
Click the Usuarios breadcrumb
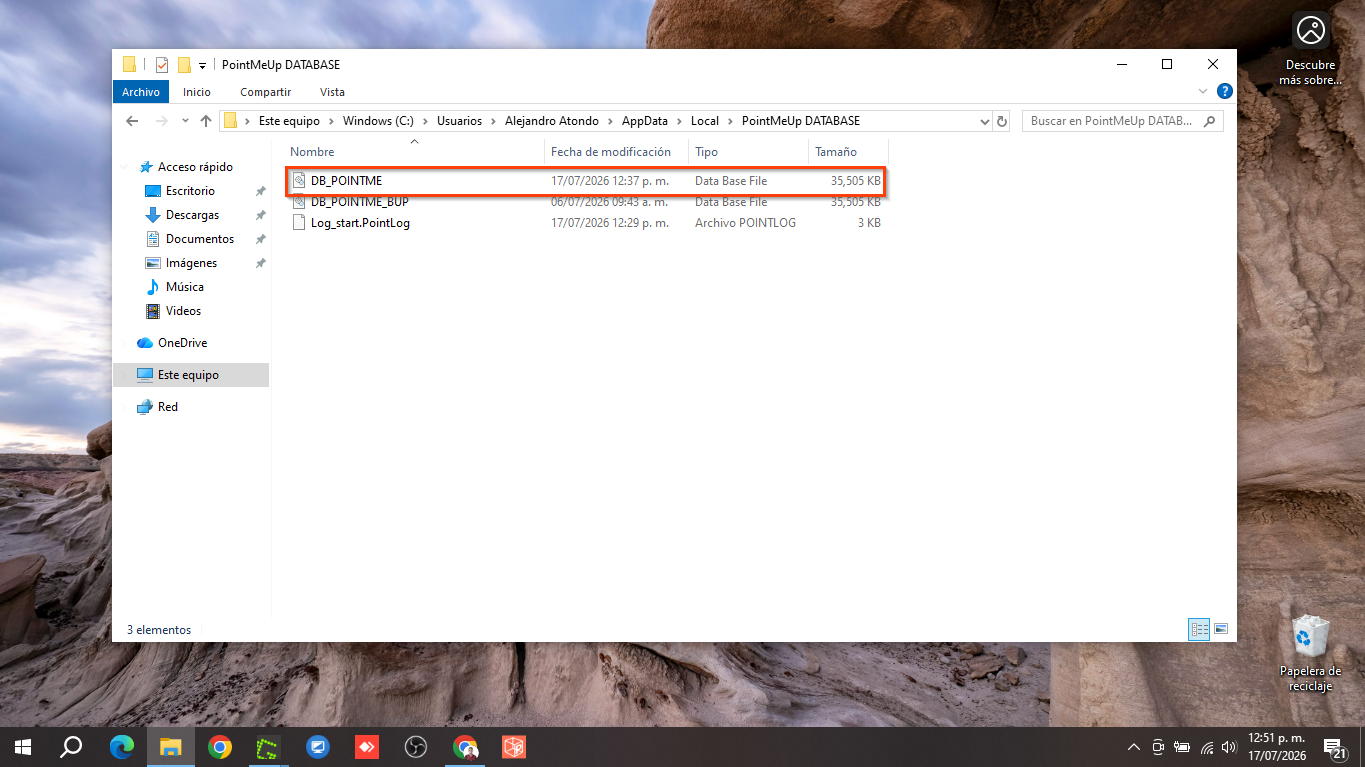pos(459,121)
